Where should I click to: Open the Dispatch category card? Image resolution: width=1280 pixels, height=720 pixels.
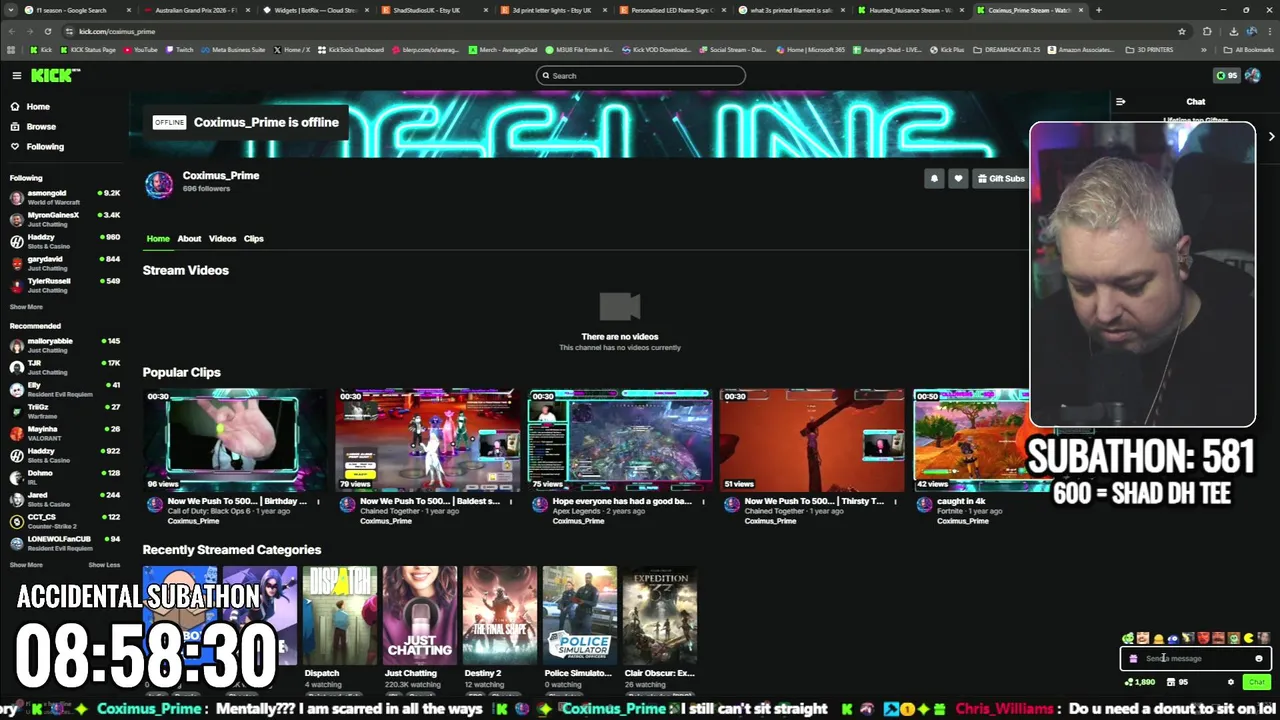(x=340, y=615)
